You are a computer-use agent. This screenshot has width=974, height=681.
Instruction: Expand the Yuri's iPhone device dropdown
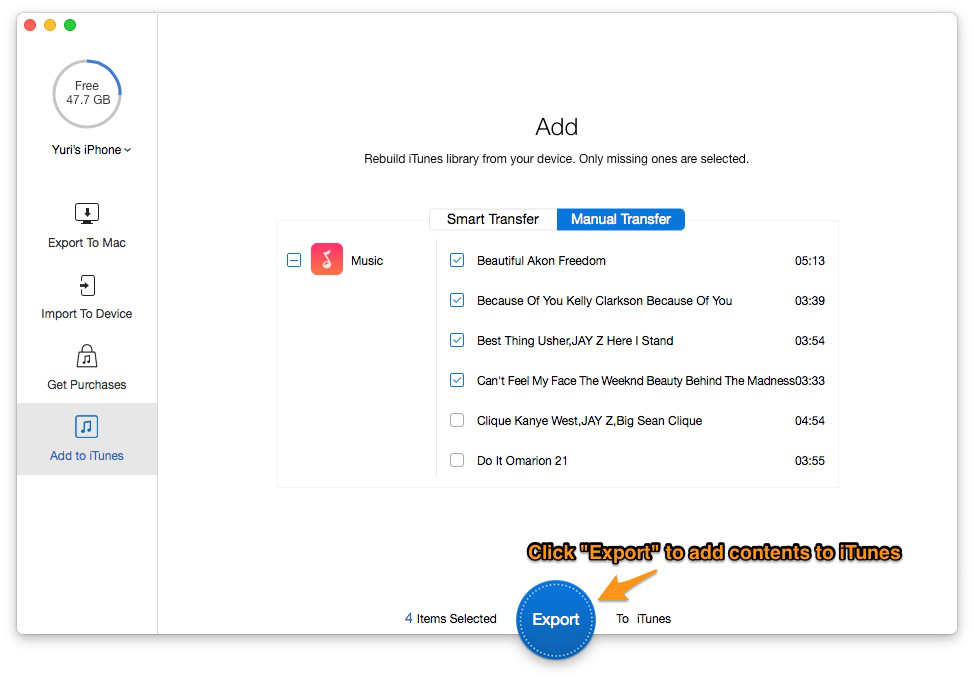point(91,150)
